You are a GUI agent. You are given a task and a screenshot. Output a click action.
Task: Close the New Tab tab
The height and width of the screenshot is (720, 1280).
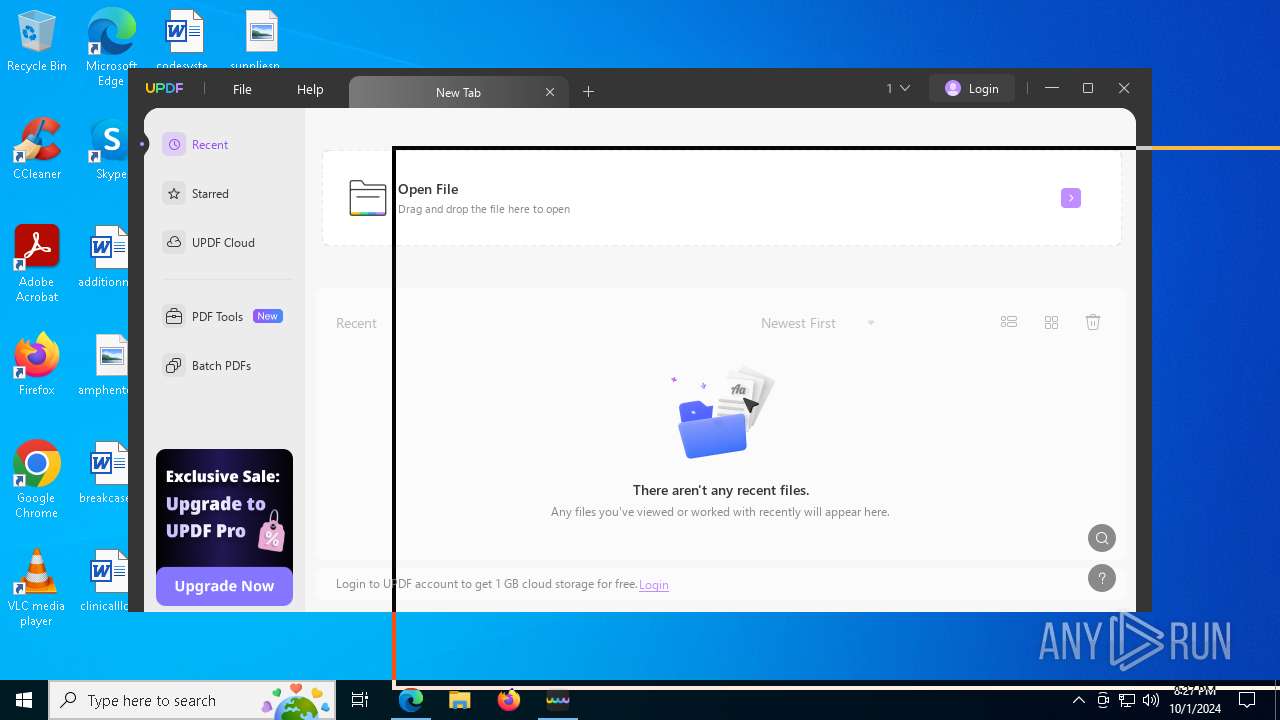[x=550, y=92]
